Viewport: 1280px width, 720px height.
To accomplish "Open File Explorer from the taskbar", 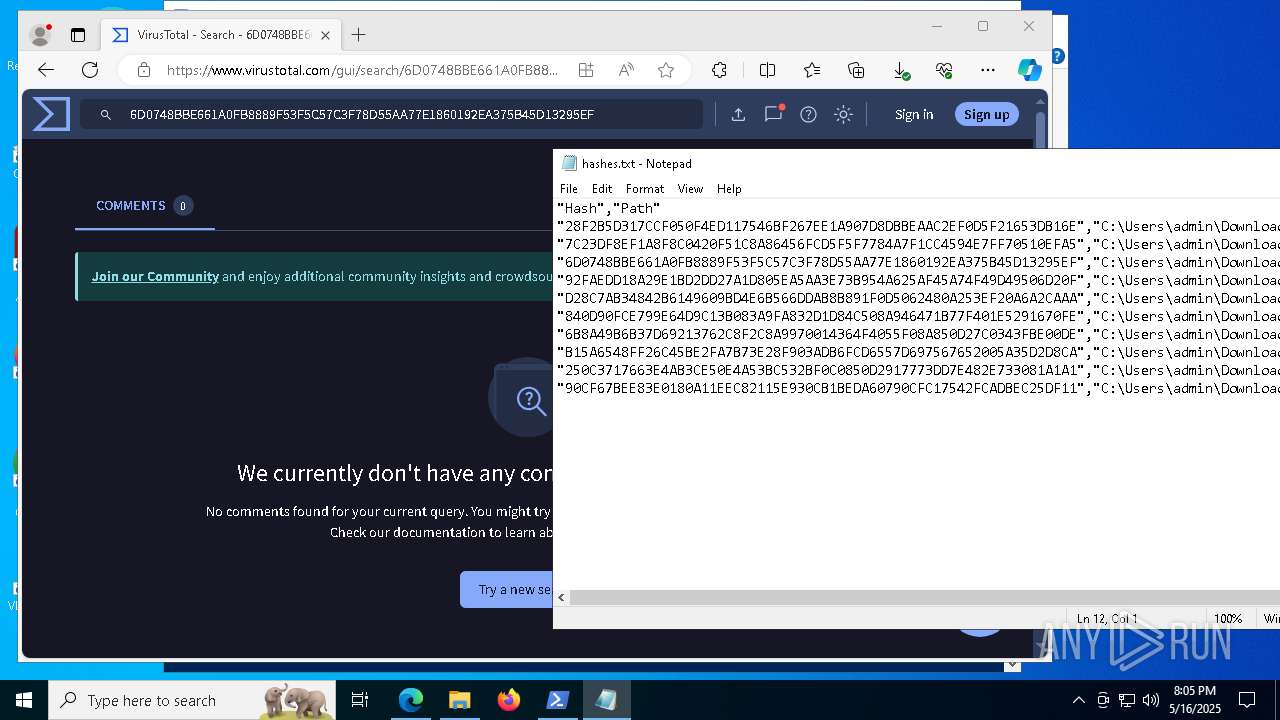I will click(459, 700).
